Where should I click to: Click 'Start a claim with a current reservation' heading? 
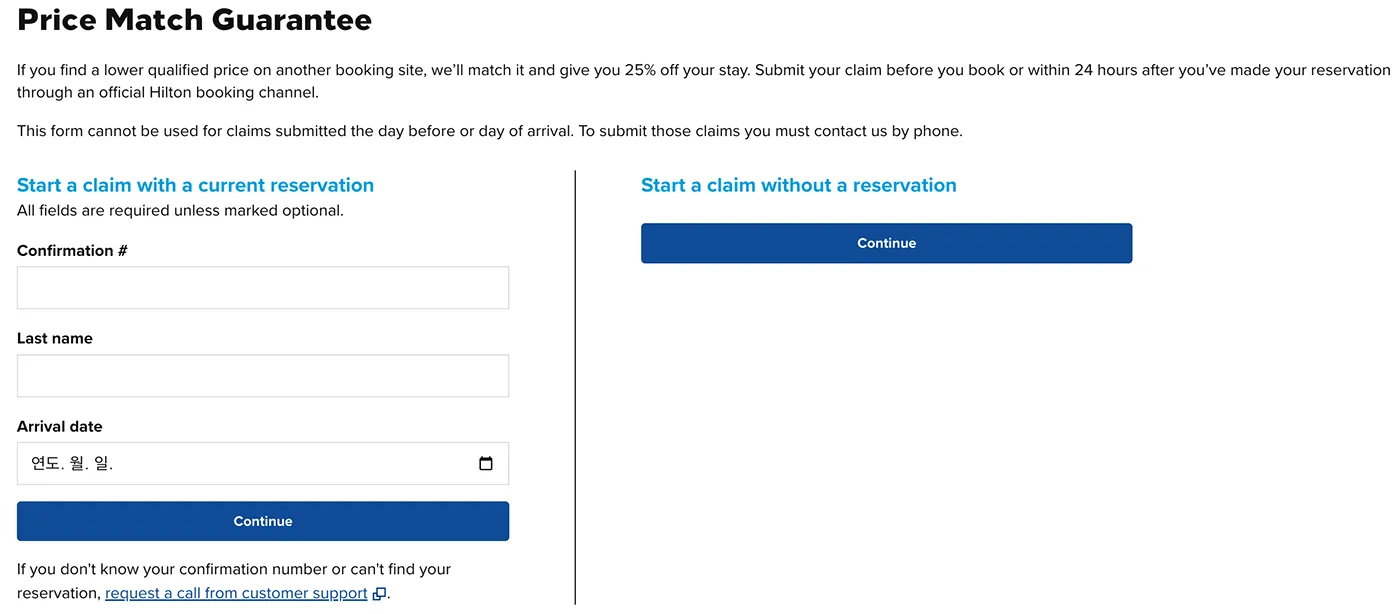point(195,185)
